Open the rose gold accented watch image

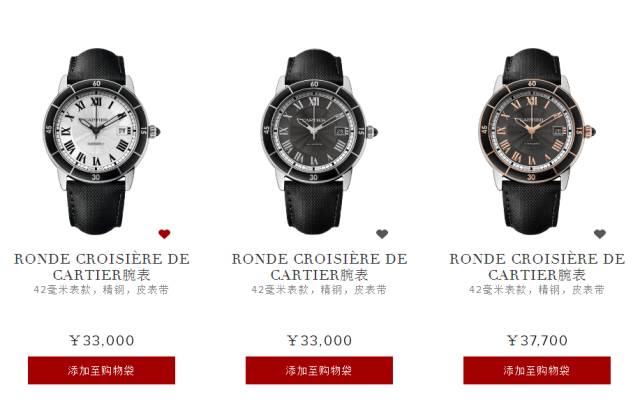tap(537, 141)
